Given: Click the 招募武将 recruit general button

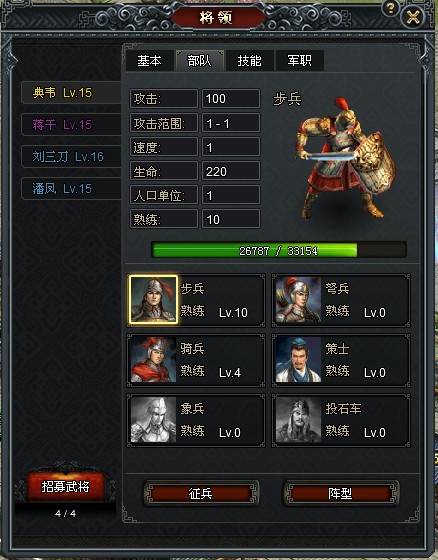Looking at the screenshot, I should [65, 486].
